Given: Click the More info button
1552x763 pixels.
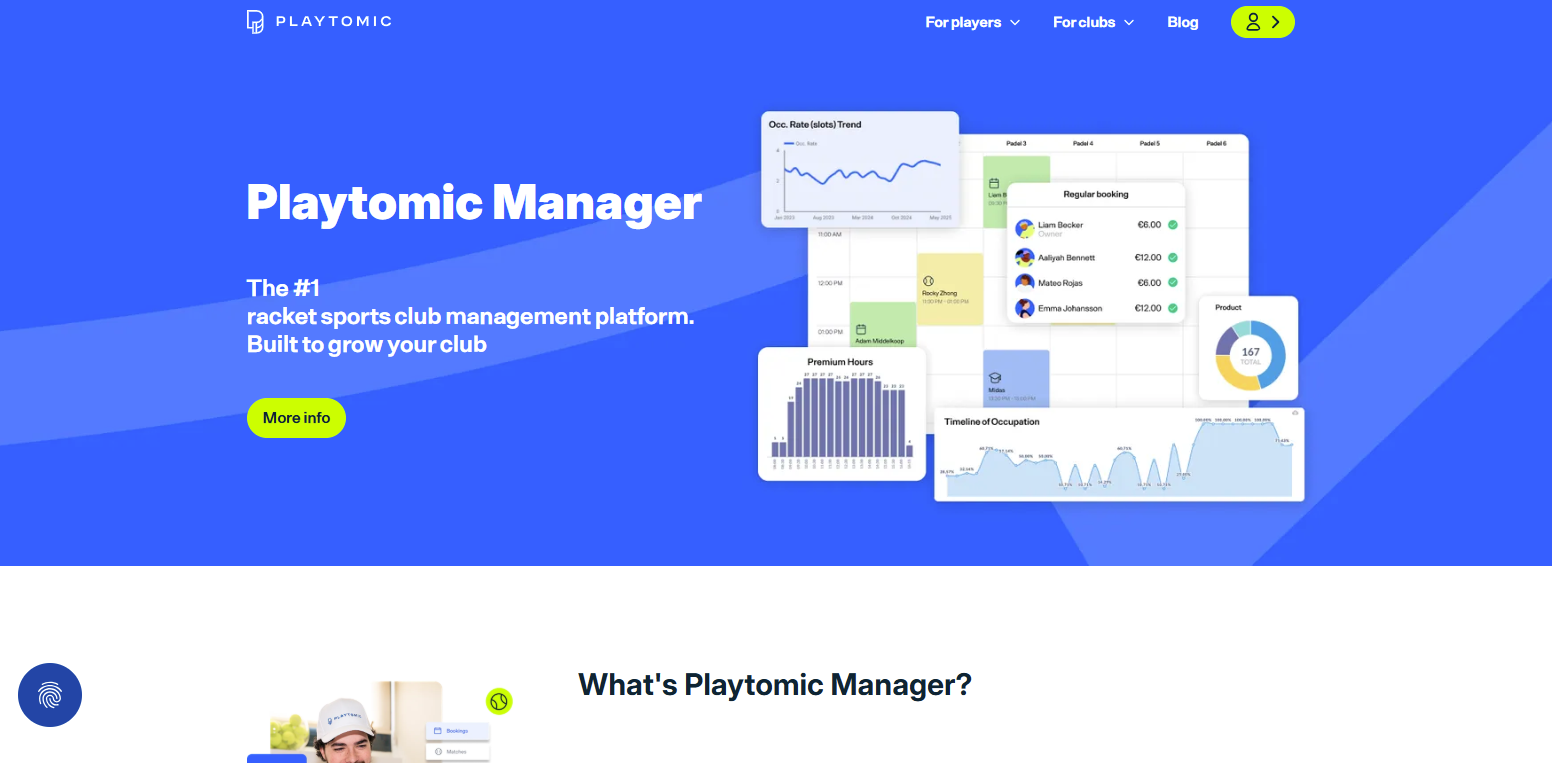Looking at the screenshot, I should click(296, 418).
